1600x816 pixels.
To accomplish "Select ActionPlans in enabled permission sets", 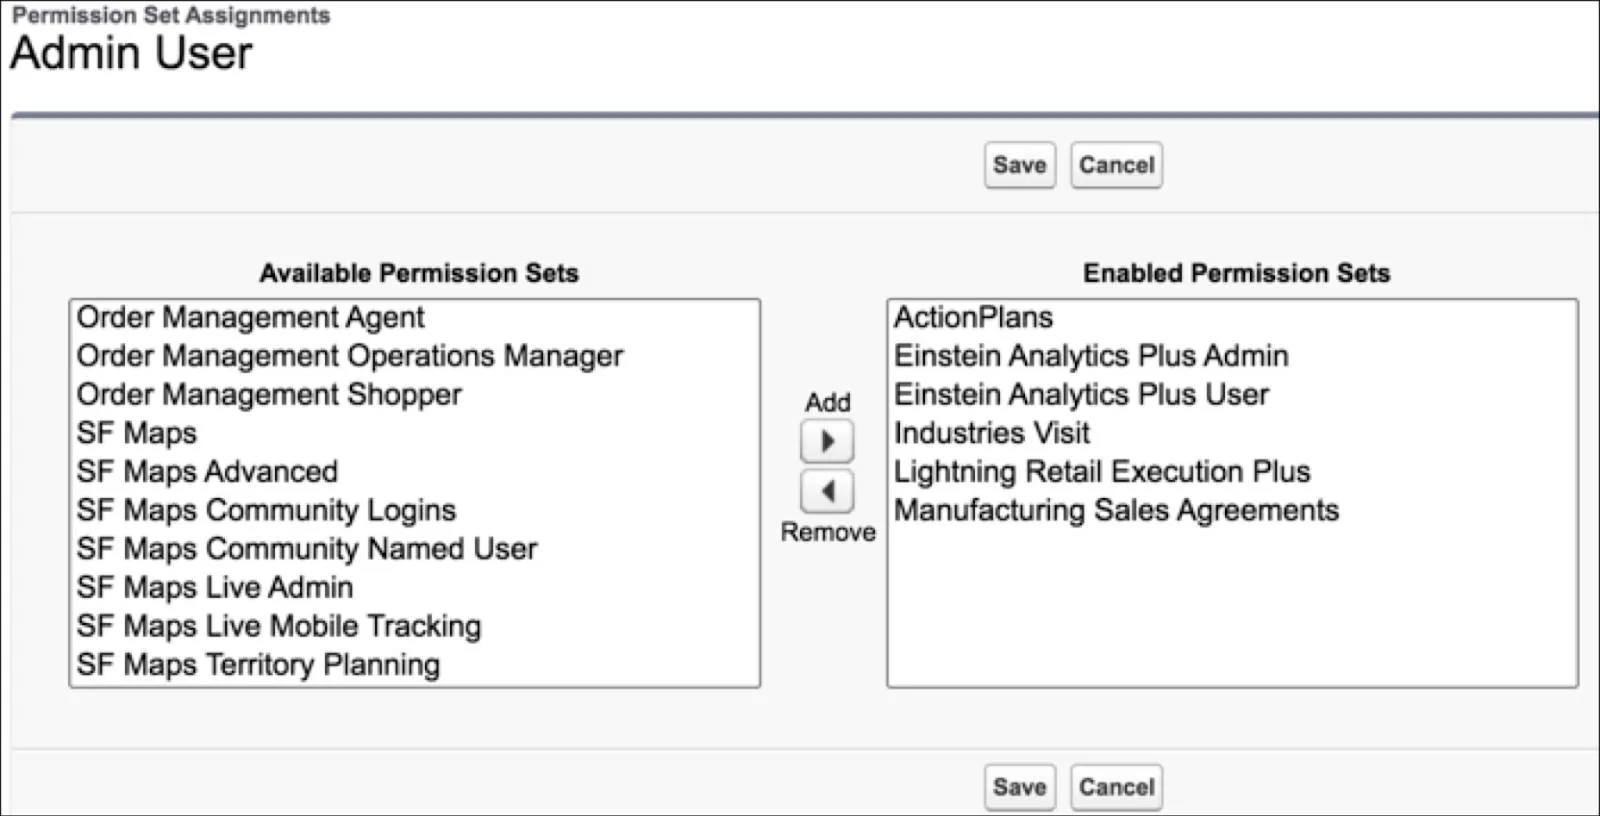I will tap(973, 317).
